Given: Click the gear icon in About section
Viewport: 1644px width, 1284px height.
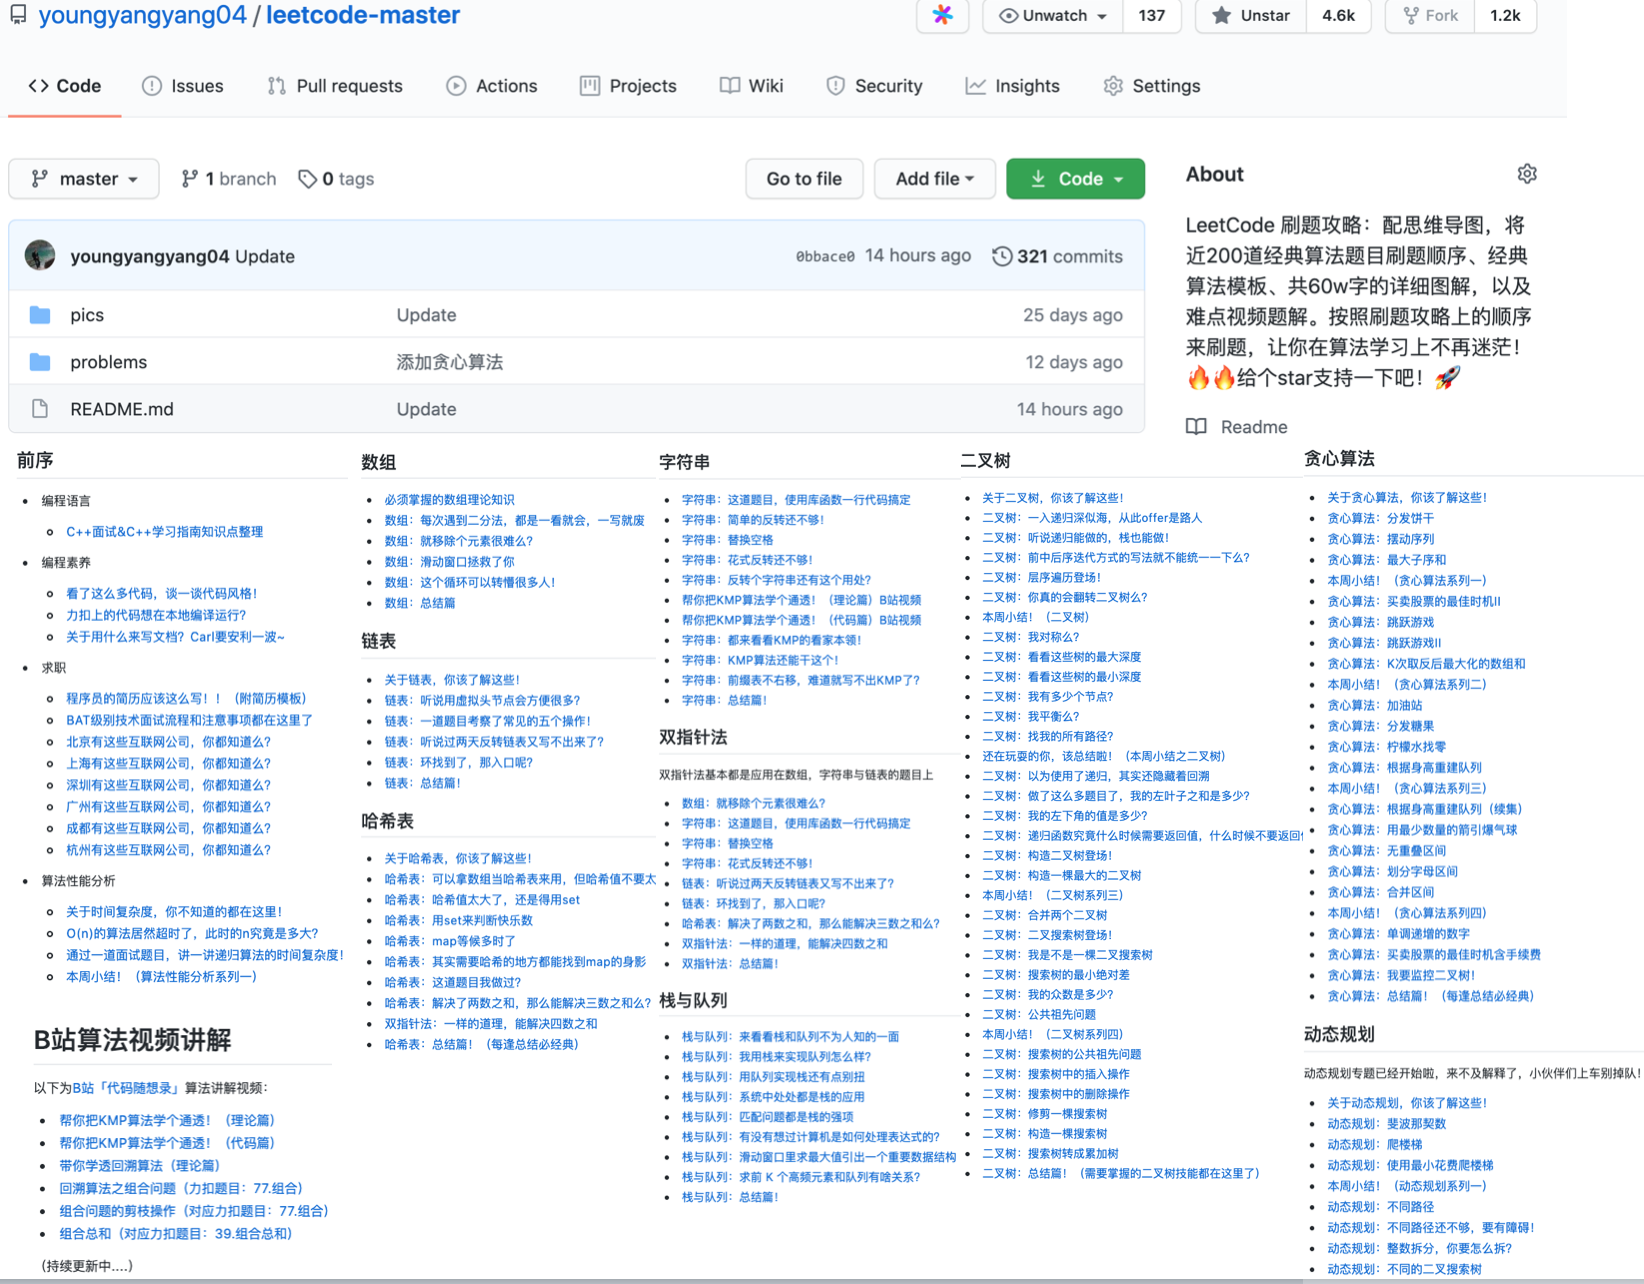Looking at the screenshot, I should tap(1526, 174).
